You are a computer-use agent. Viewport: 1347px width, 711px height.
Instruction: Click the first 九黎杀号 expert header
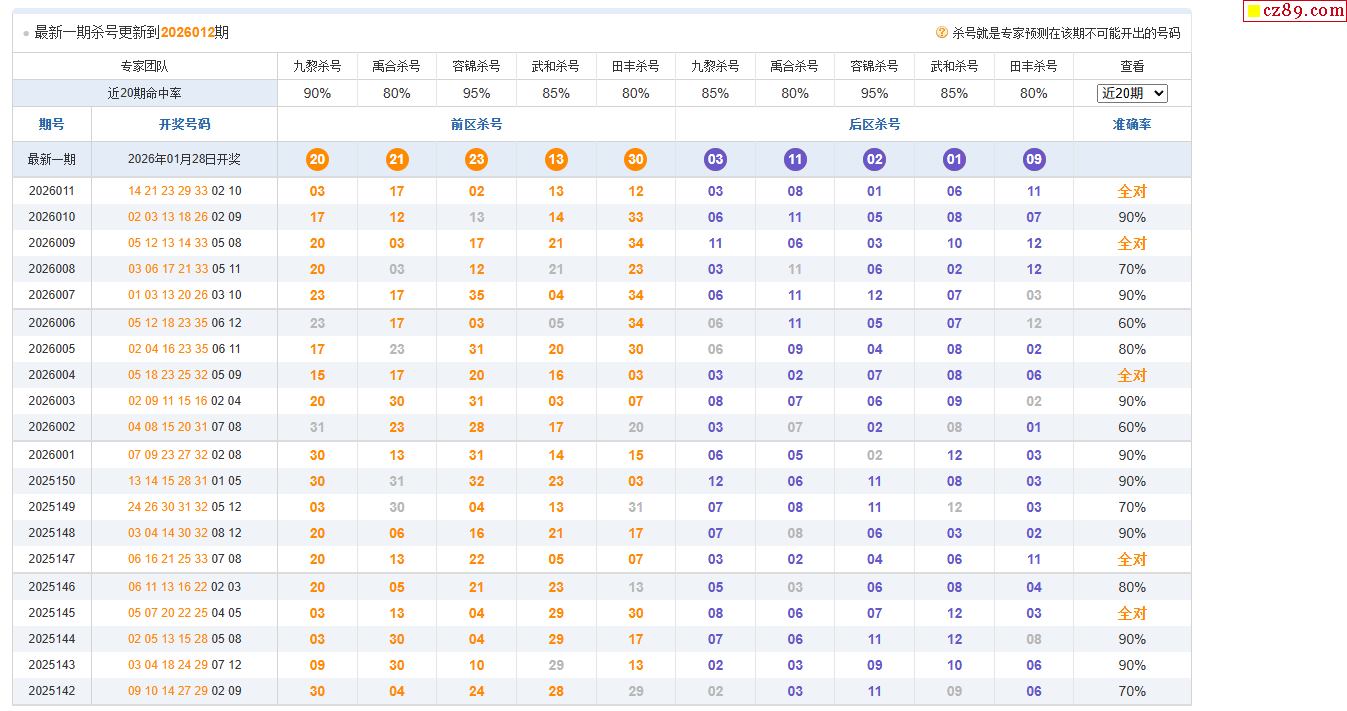coord(317,66)
